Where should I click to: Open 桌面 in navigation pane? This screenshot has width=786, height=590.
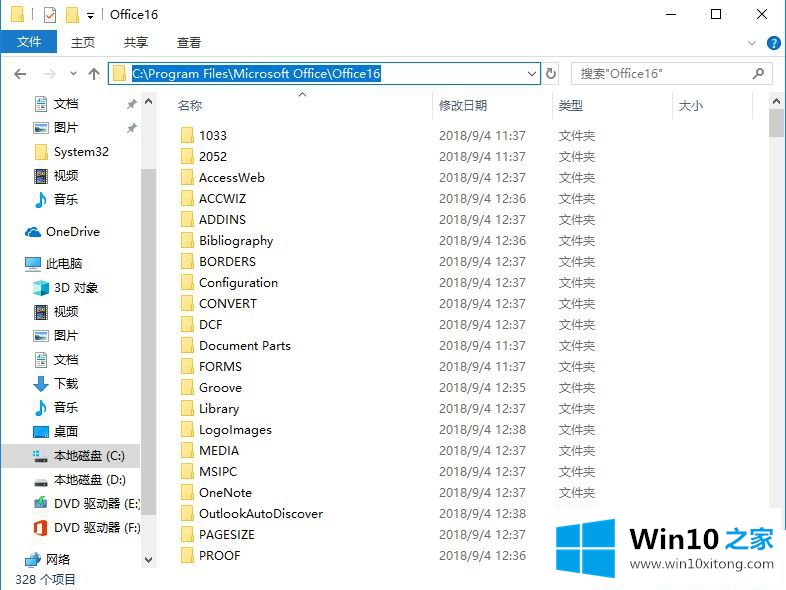pyautogui.click(x=66, y=432)
